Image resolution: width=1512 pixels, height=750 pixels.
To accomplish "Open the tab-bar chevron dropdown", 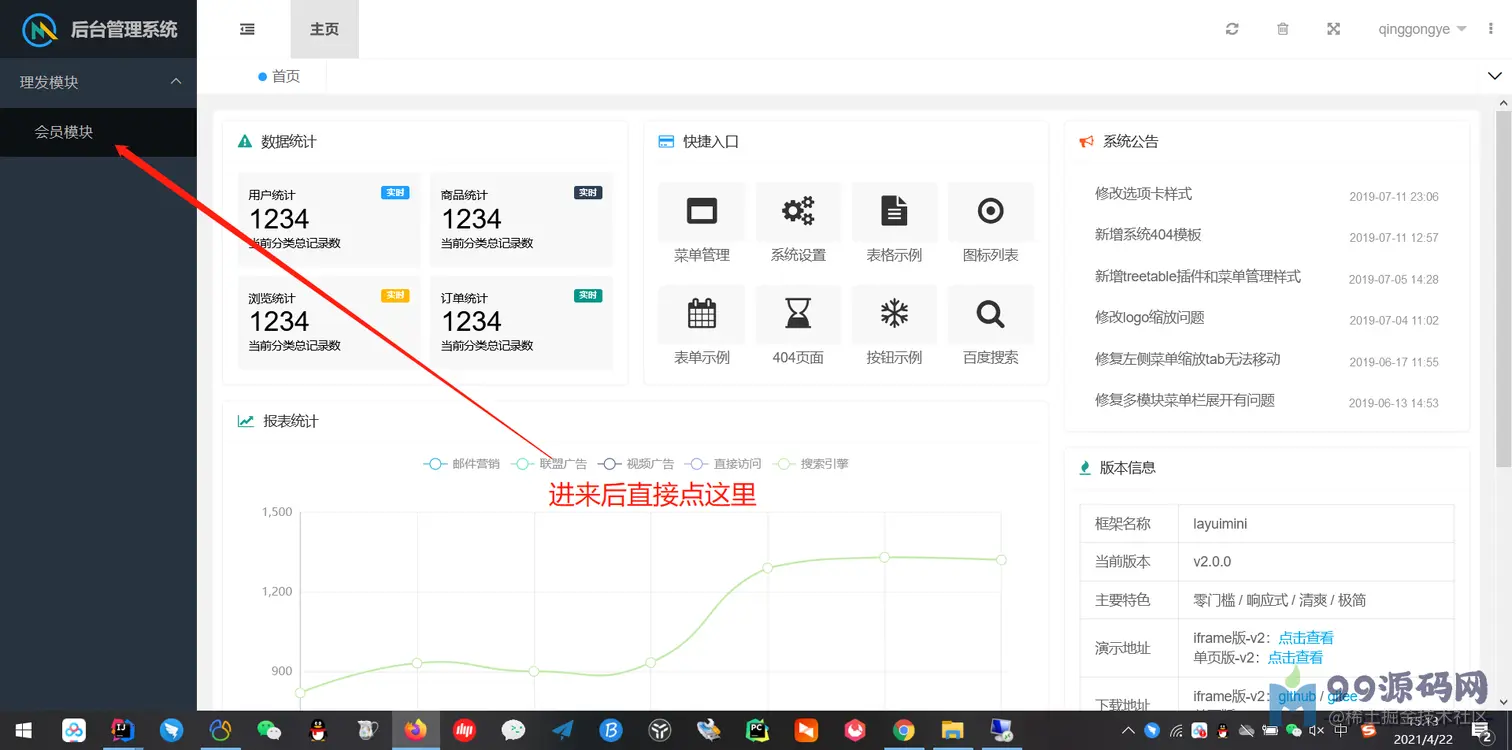I will click(x=1495, y=76).
